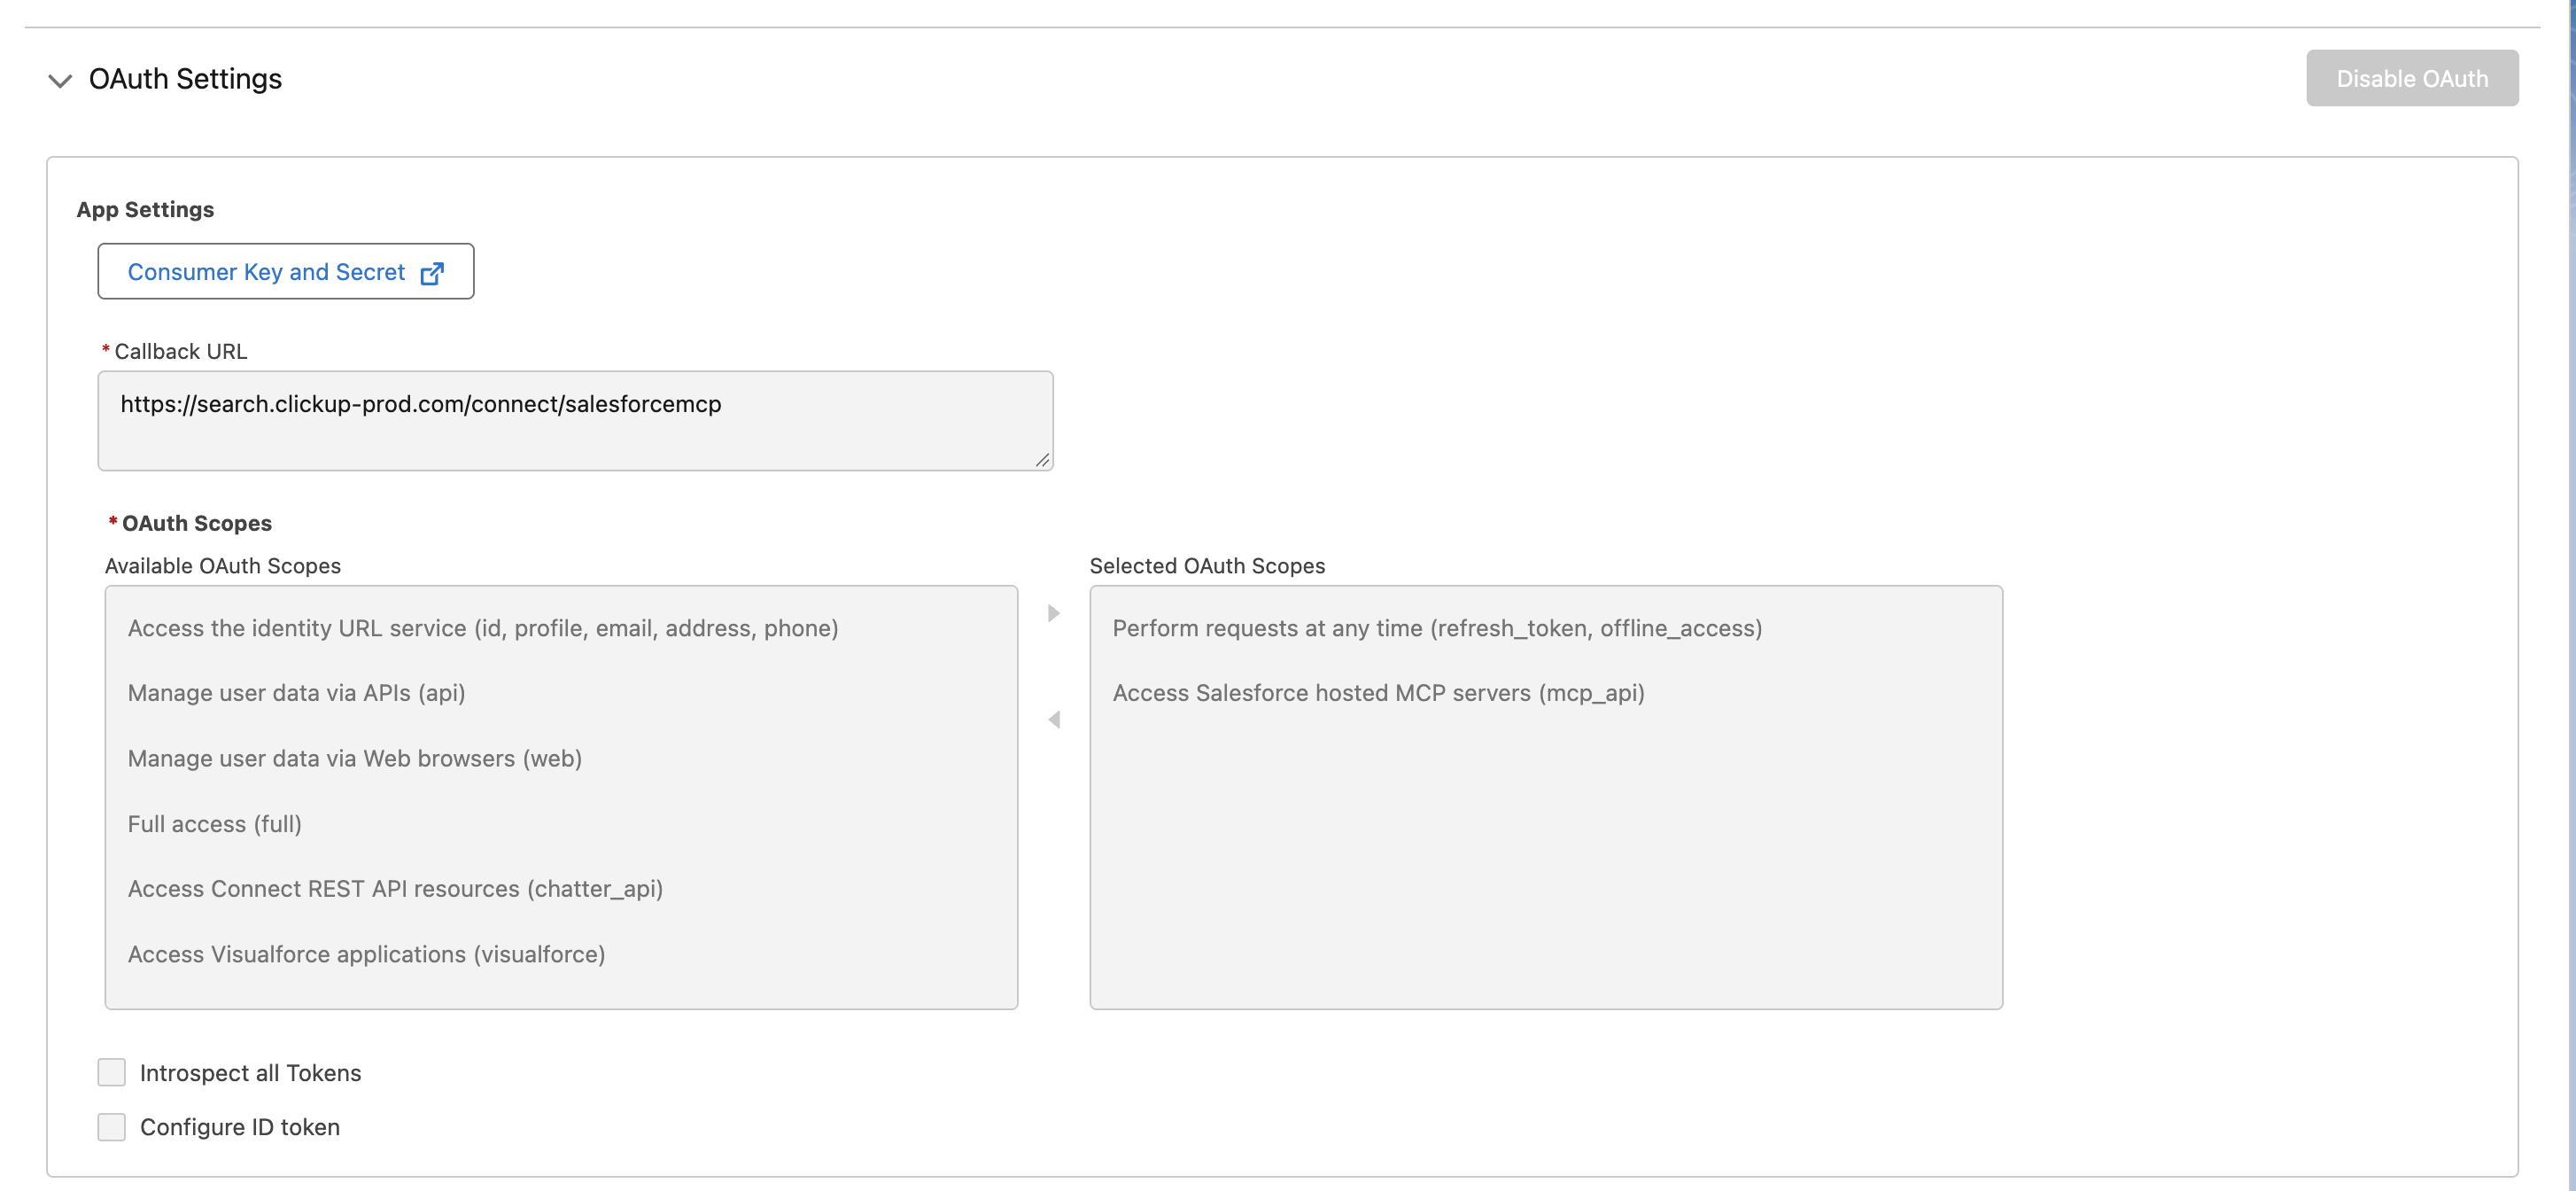Click the add scope right arrow

[x=1053, y=613]
